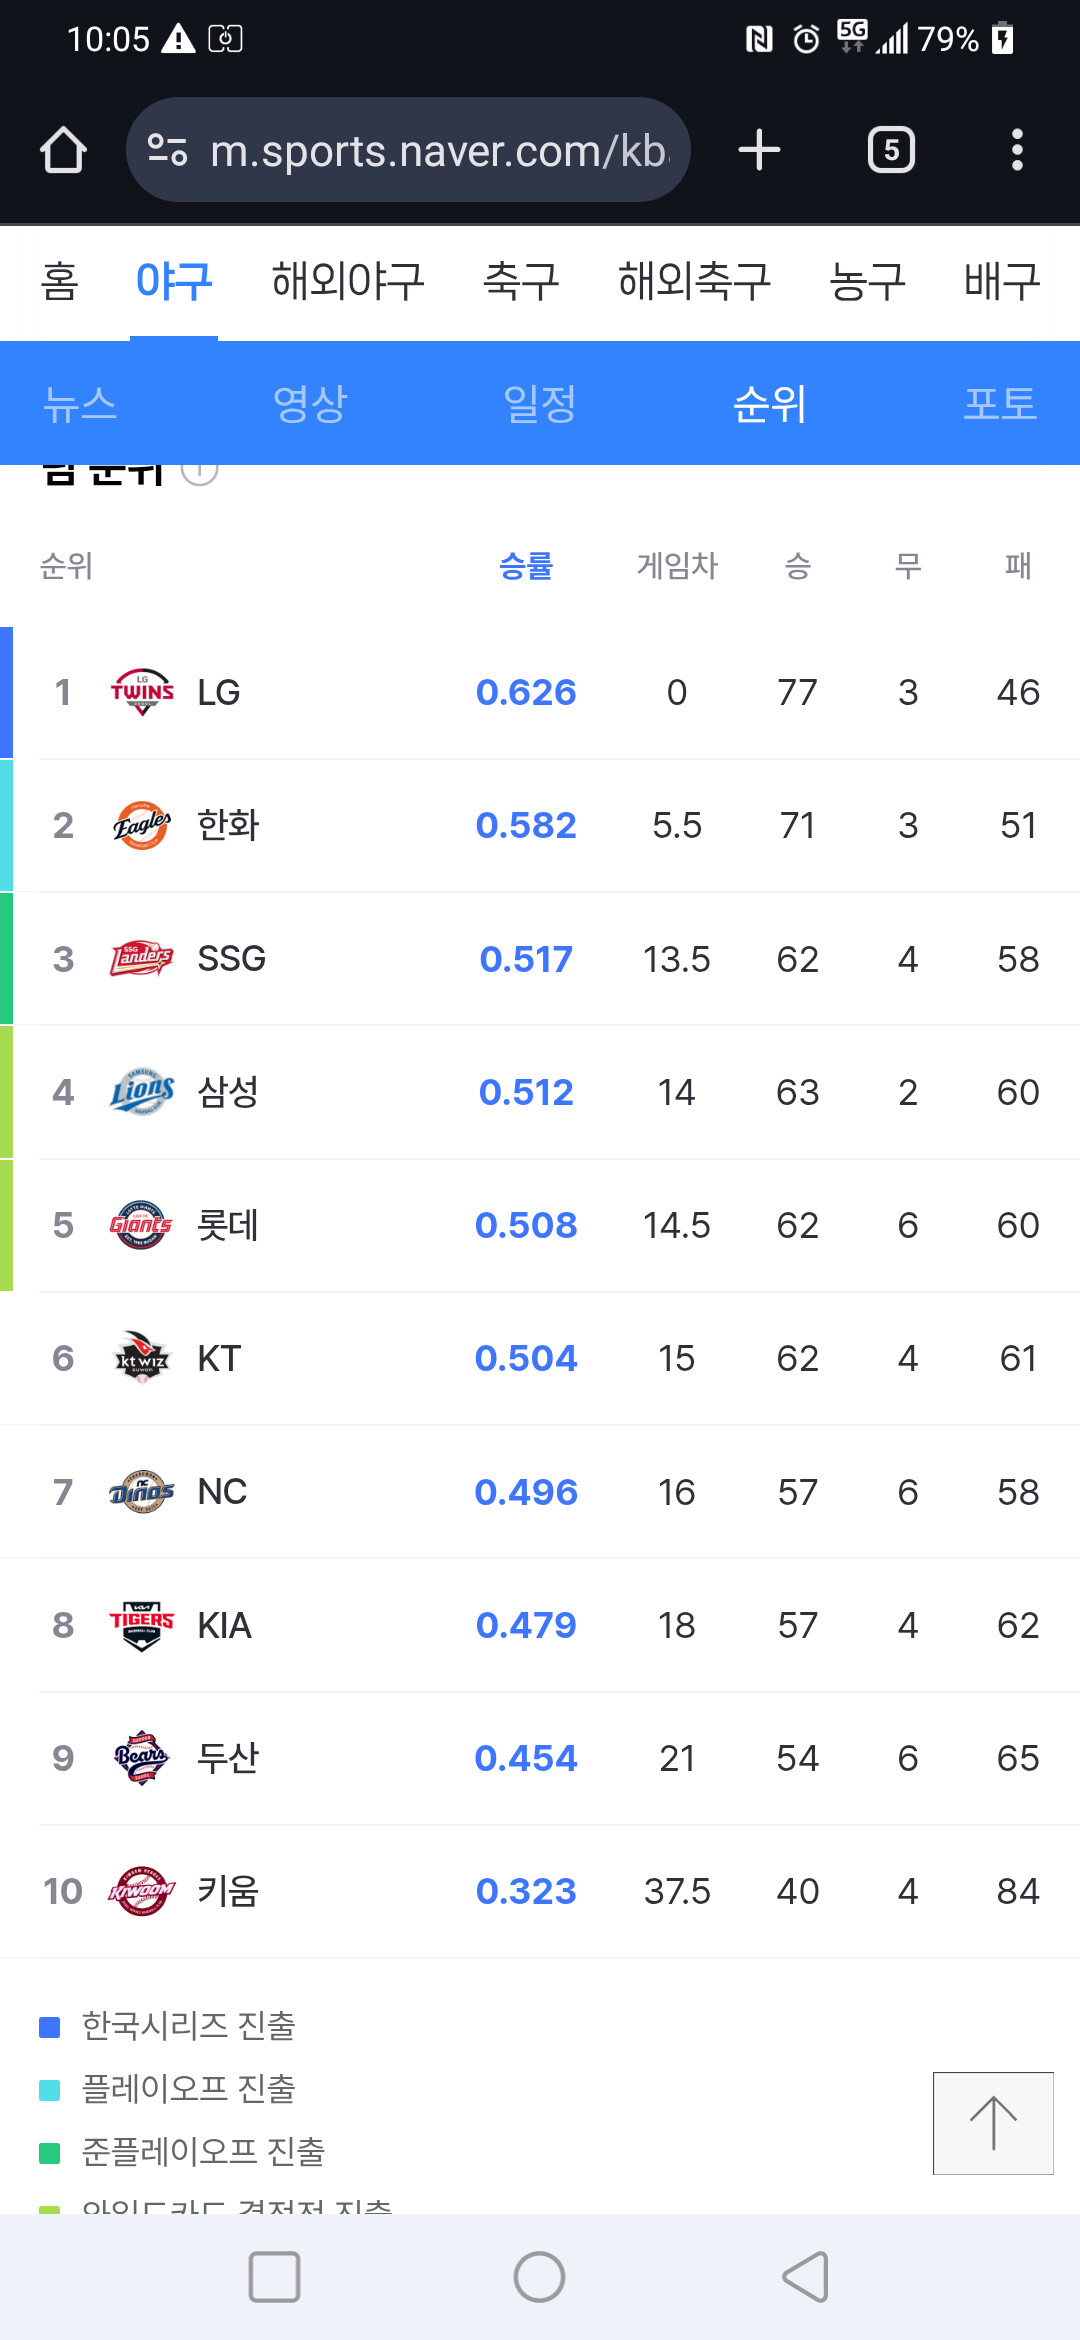The image size is (1080, 2340).
Task: Tap the site info icon in address bar
Action: click(167, 150)
